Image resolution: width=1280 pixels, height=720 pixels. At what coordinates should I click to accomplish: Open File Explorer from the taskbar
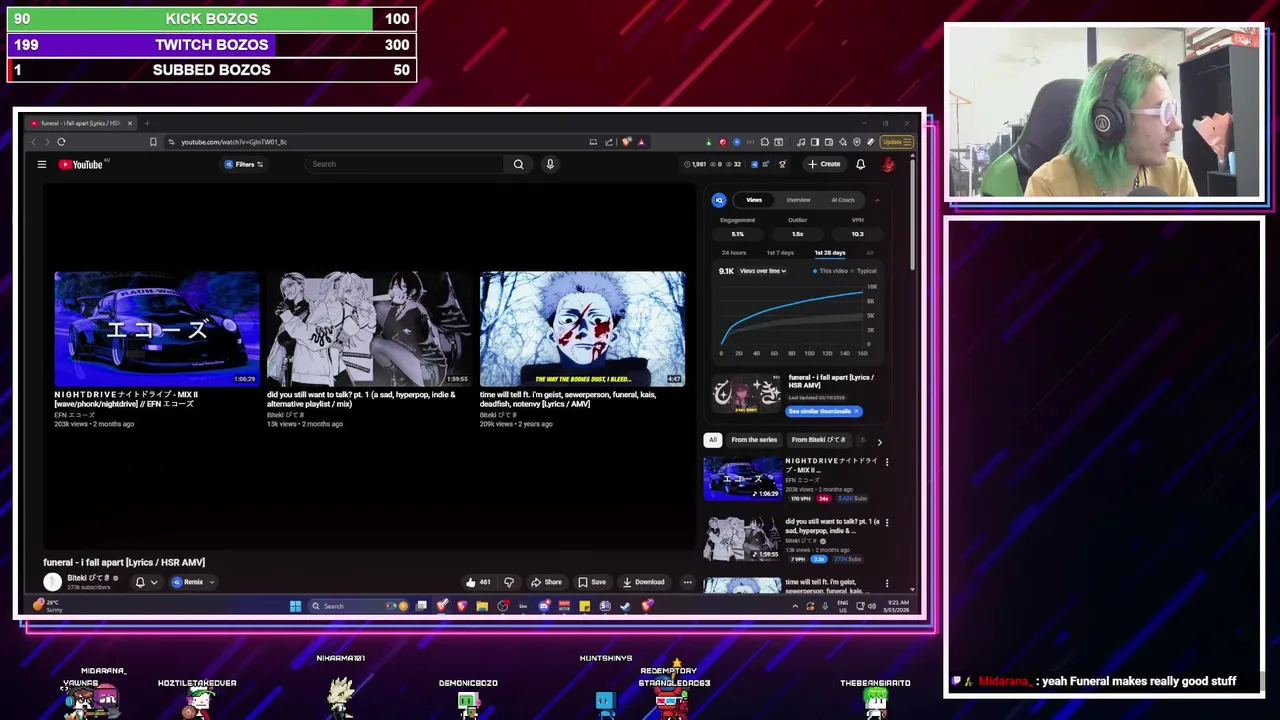point(482,606)
